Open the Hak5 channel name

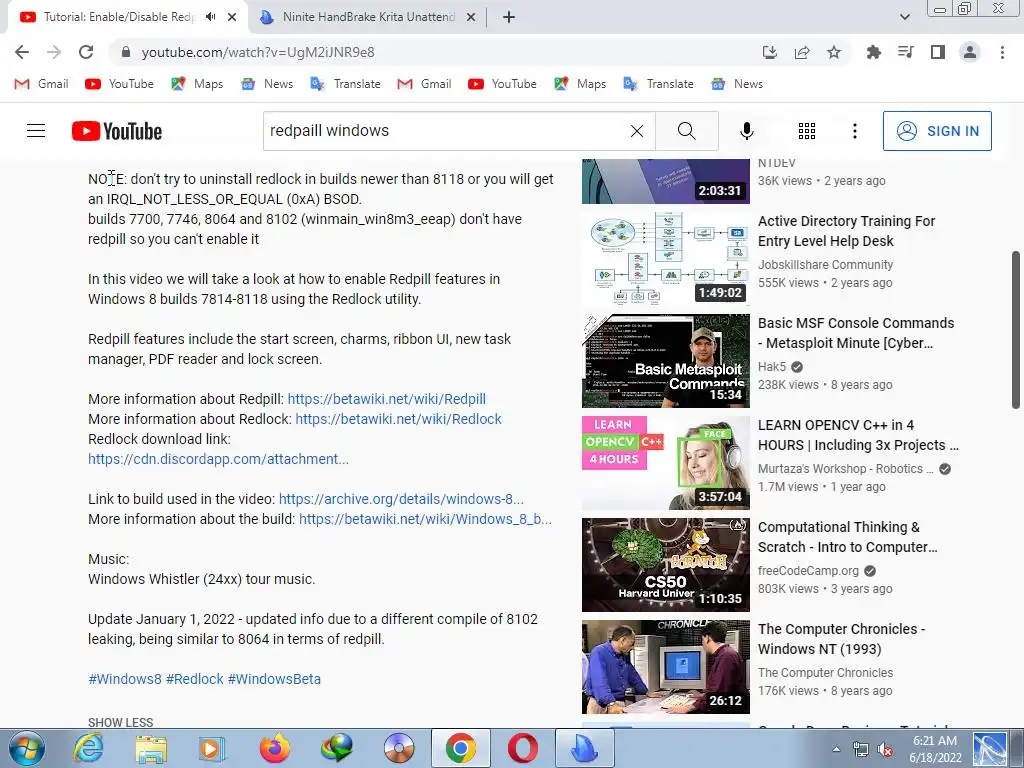[x=772, y=366]
